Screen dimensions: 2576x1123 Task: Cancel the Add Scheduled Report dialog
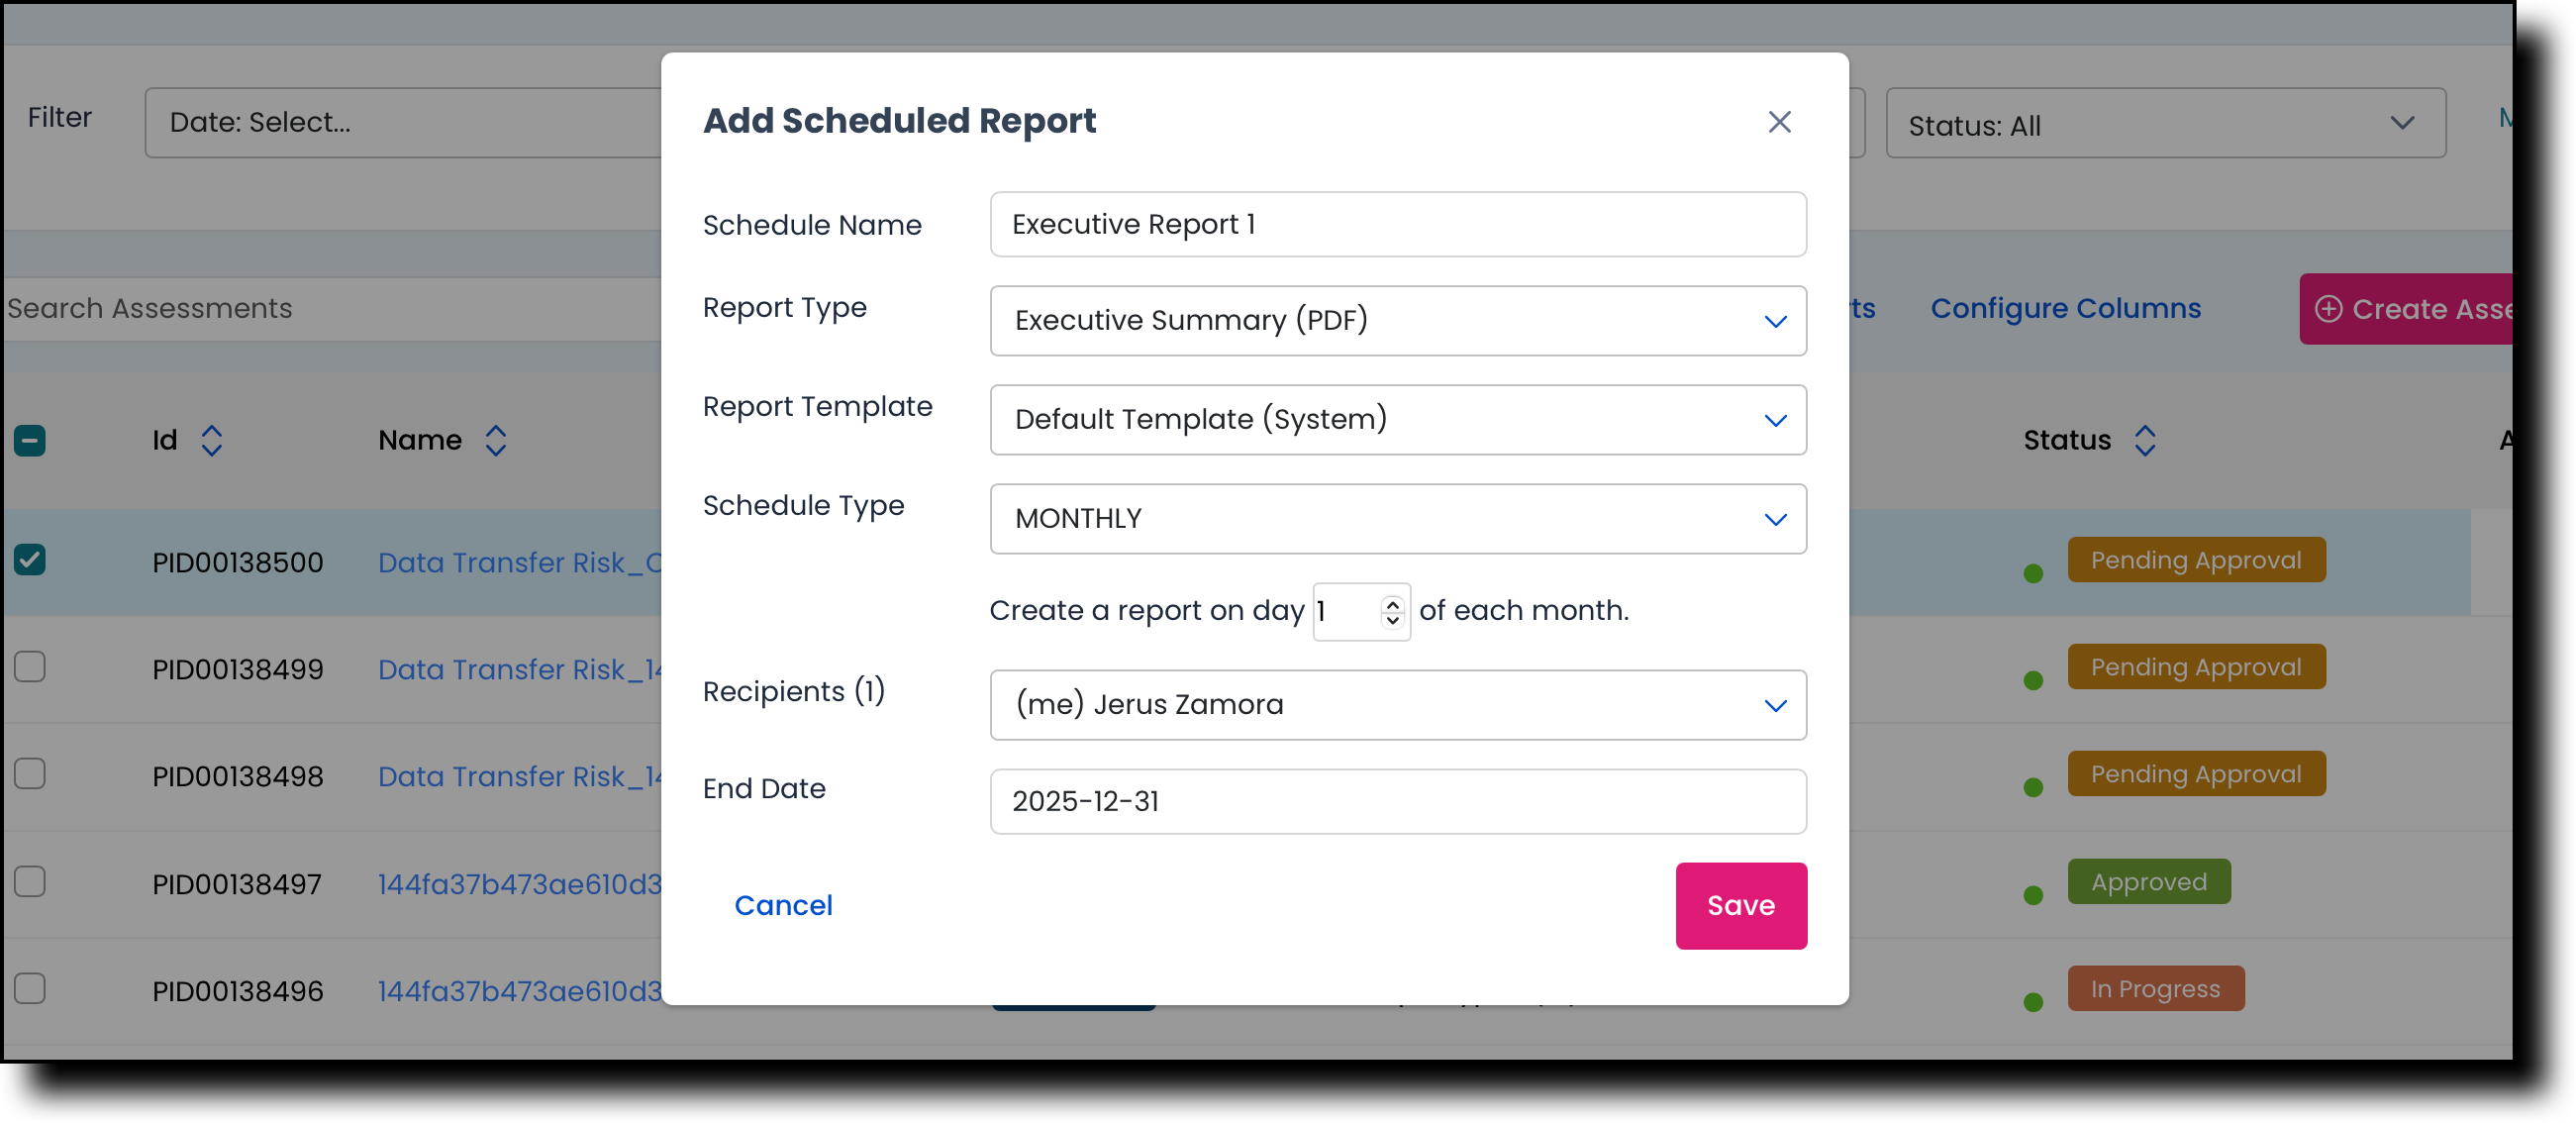pos(783,905)
